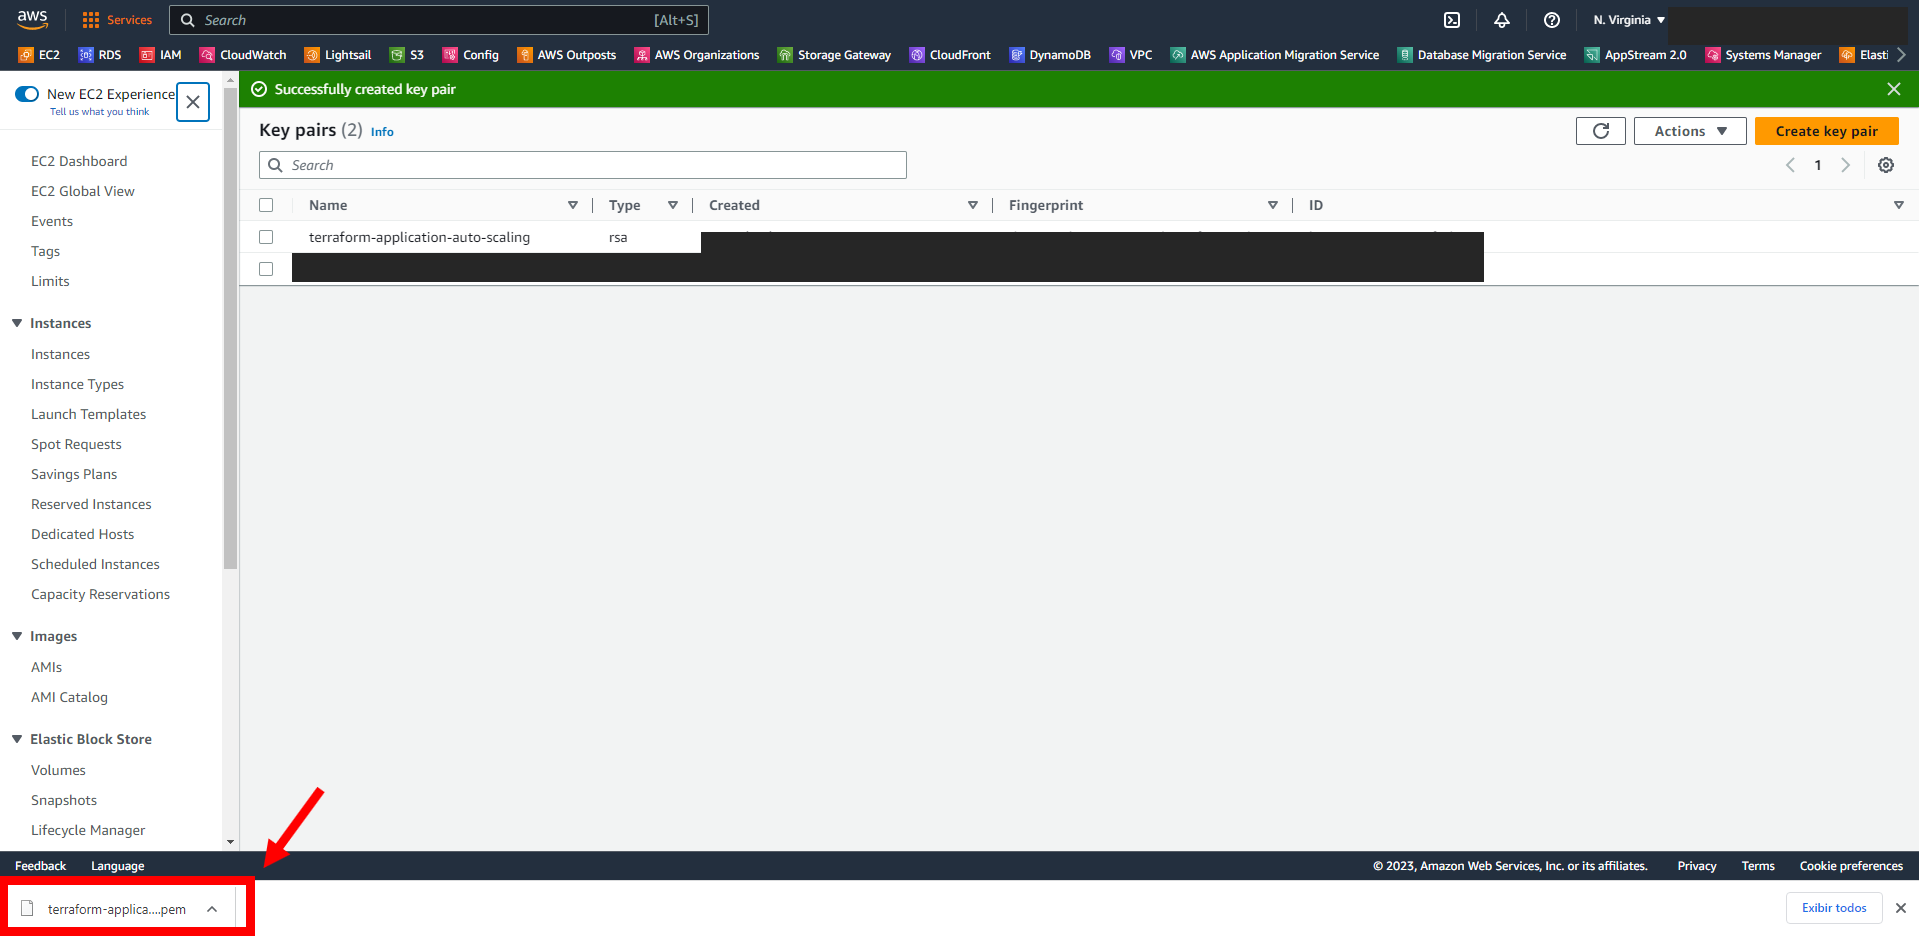Viewport: 1919px width, 937px height.
Task: Open Spot Requests in sidebar
Action: (76, 444)
